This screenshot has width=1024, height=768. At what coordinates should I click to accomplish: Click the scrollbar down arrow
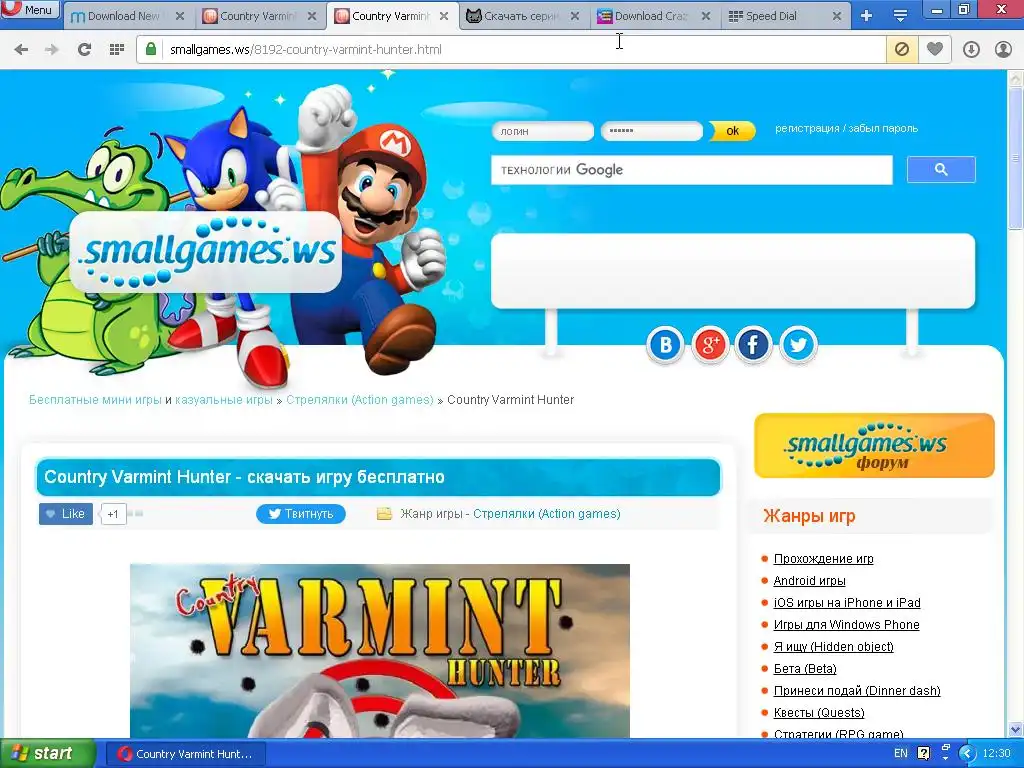click(1015, 729)
